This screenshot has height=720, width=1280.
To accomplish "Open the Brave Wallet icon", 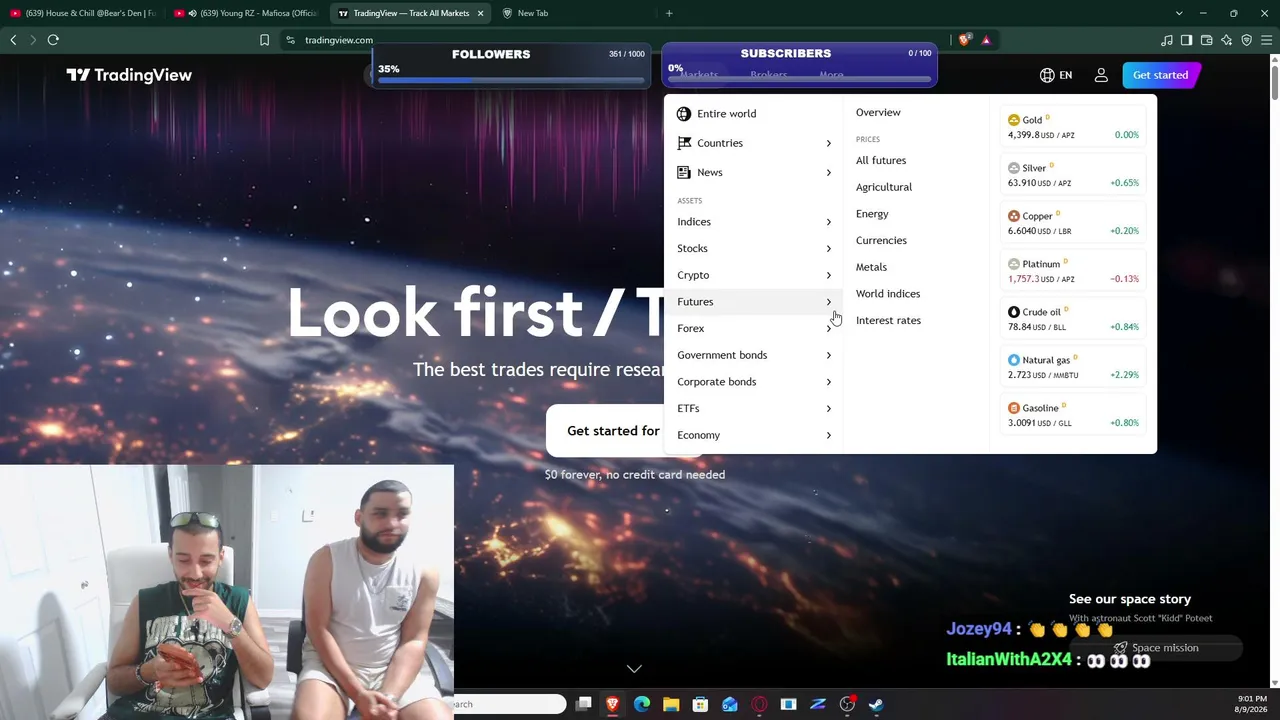I will [x=1207, y=40].
